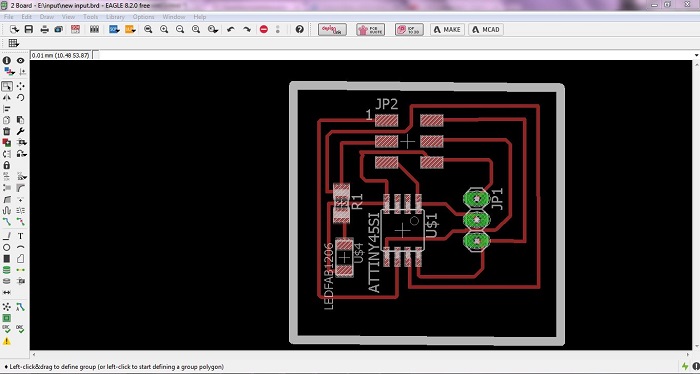Open the Errors warning icon
Image resolution: width=700 pixels, height=374 pixels.
(7, 341)
